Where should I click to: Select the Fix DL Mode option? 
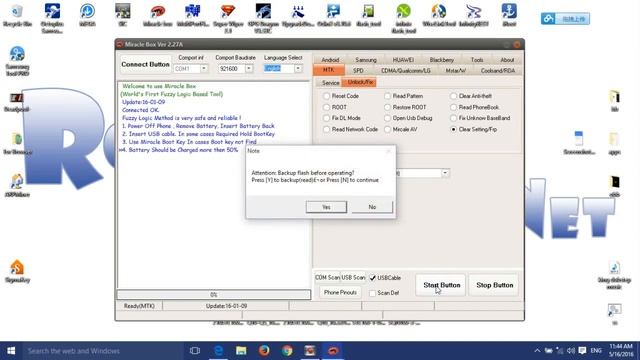click(326, 118)
